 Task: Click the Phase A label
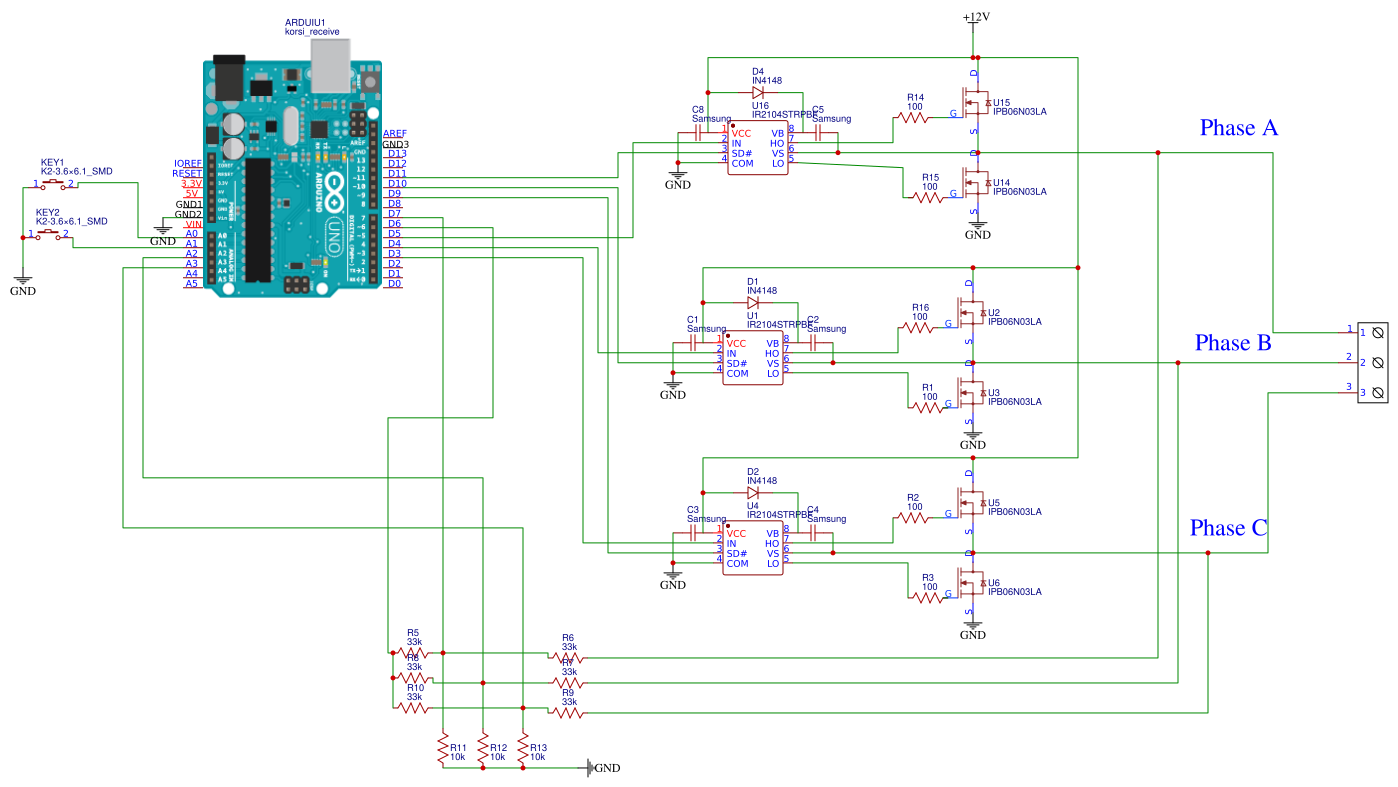[x=1237, y=127]
